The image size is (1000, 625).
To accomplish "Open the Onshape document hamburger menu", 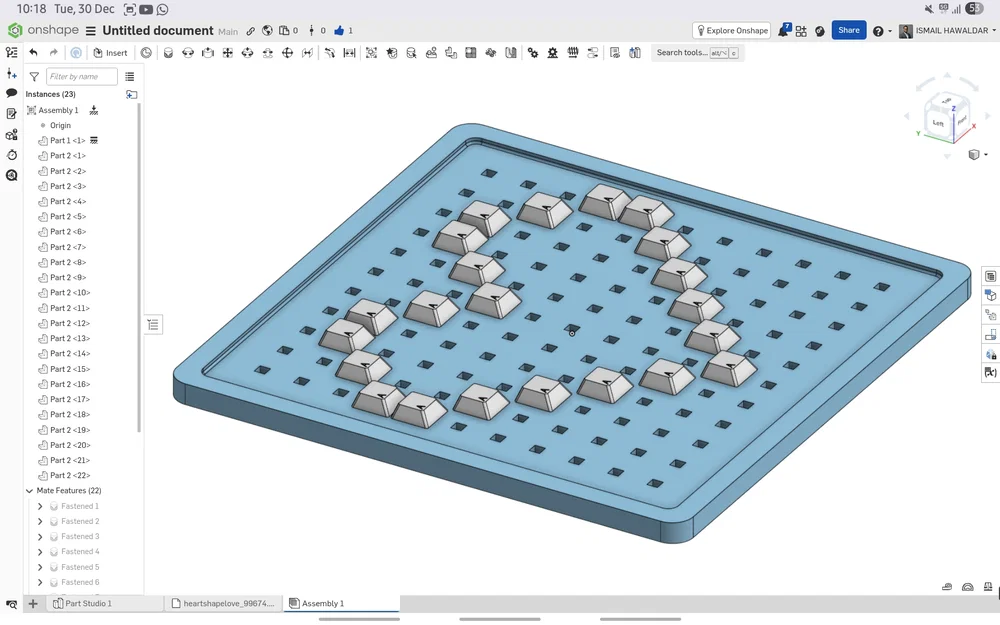I will coord(91,31).
